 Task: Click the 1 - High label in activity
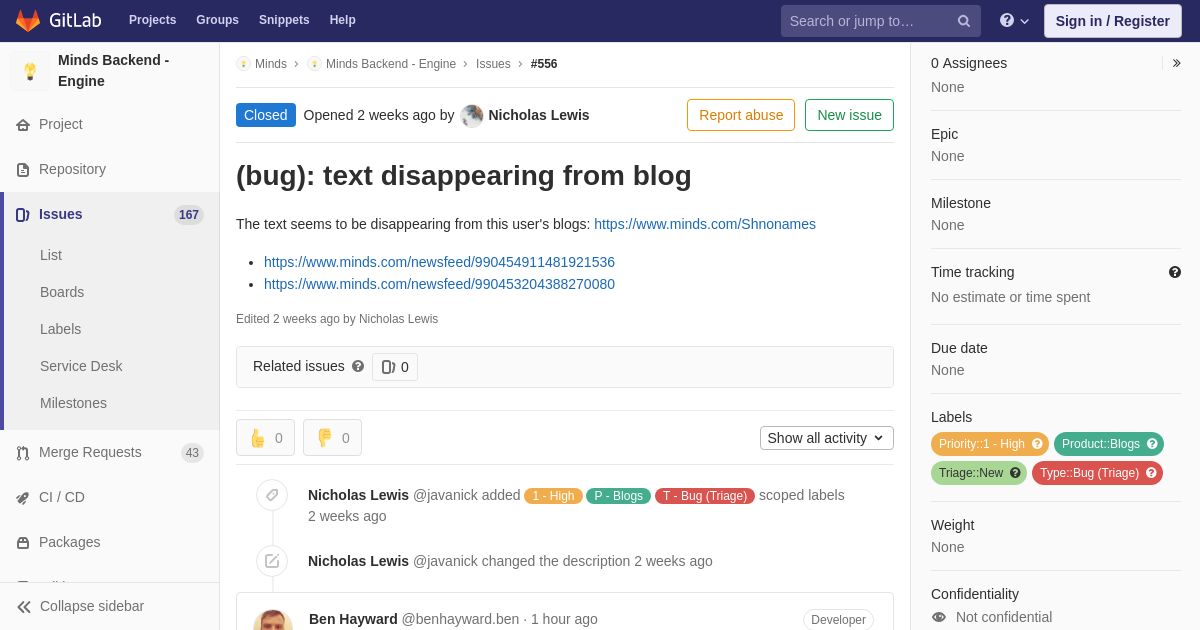point(553,496)
